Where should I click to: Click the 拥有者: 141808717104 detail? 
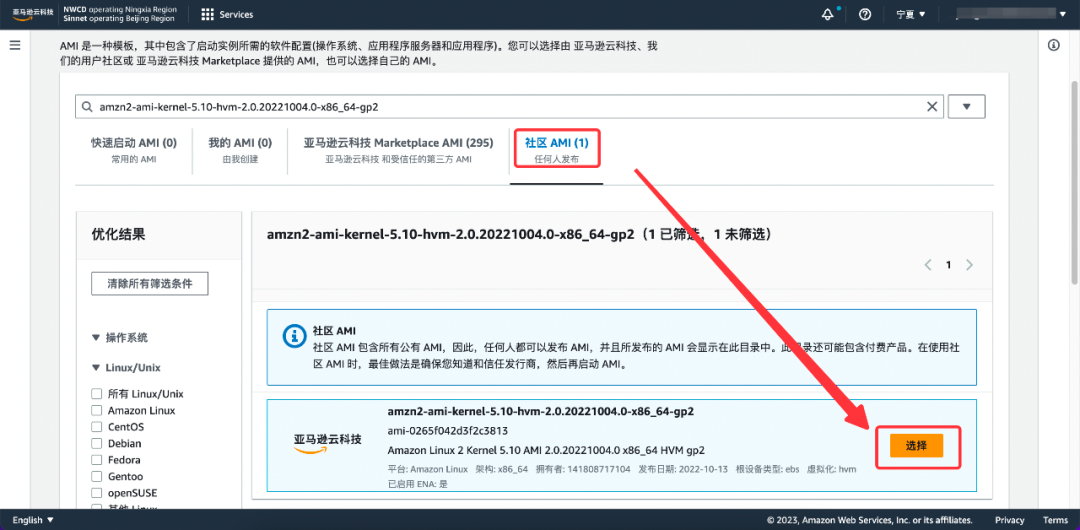(583, 469)
